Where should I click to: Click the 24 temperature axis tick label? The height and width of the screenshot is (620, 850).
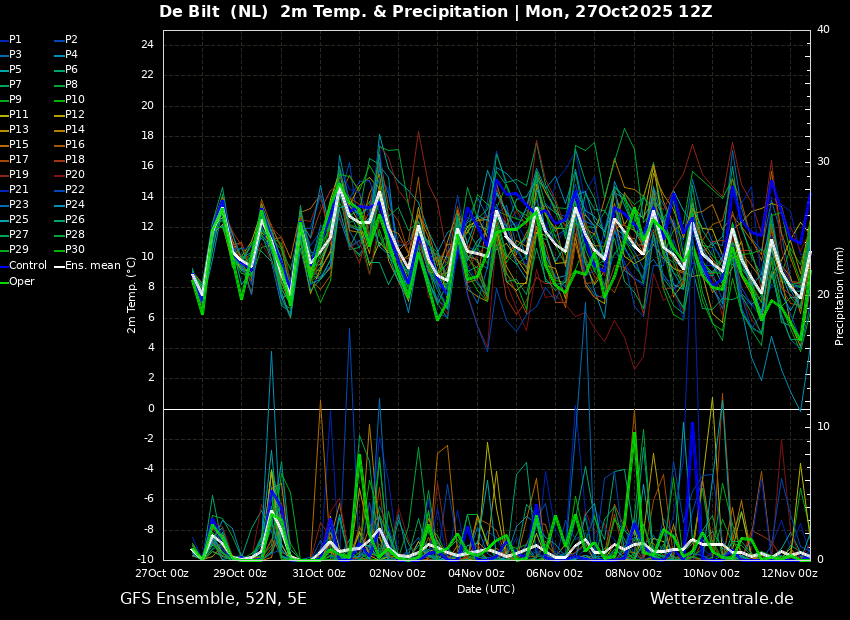pos(147,45)
